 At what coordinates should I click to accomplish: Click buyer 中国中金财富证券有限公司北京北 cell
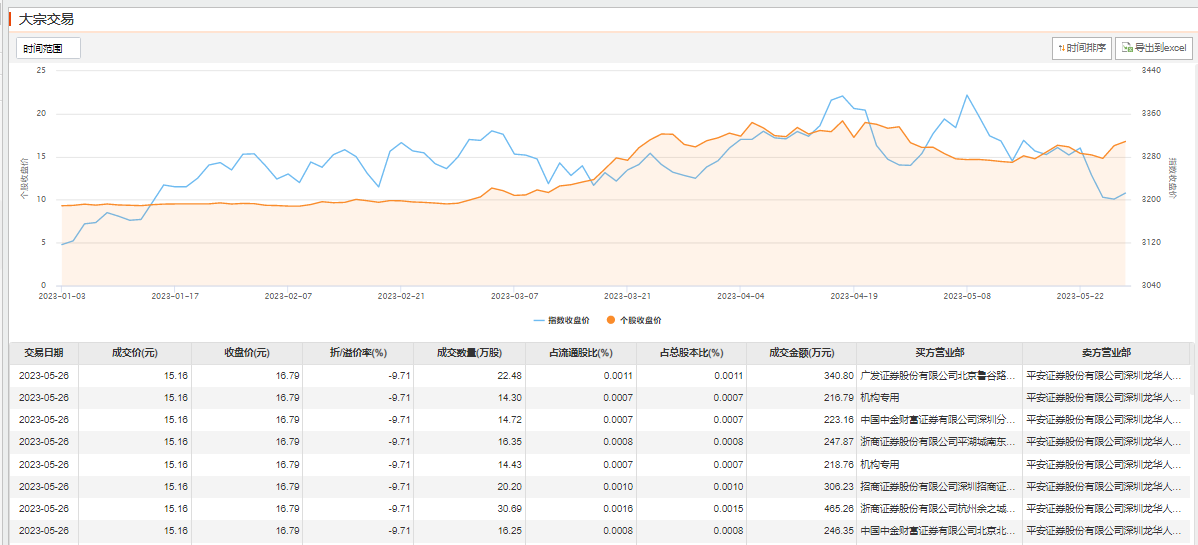coord(939,531)
